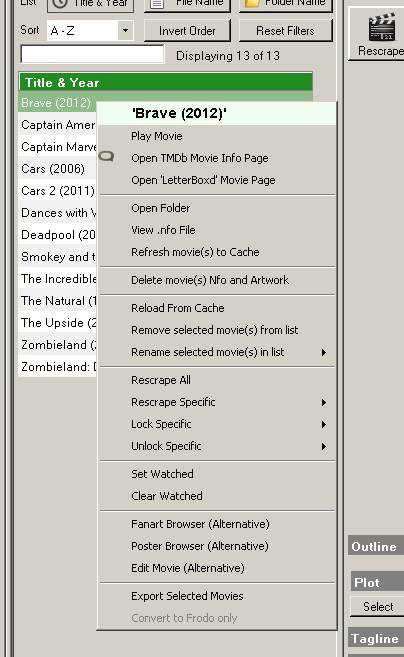Click the clock icon on the Title & Year button
This screenshot has width=404, height=657.
60,3
